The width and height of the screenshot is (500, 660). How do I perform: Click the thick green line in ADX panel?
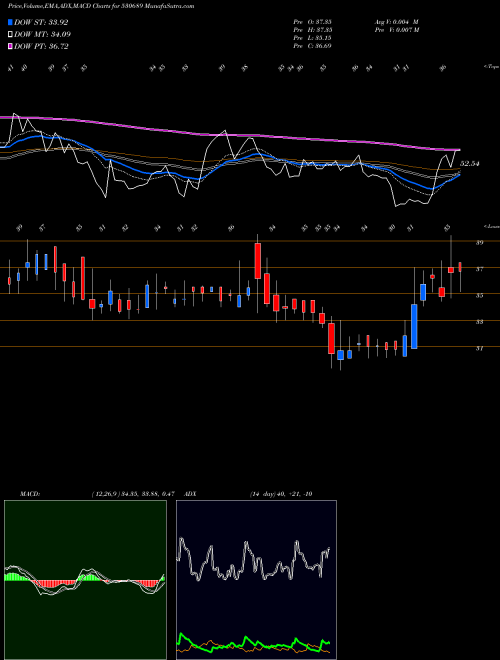pyautogui.click(x=253, y=643)
